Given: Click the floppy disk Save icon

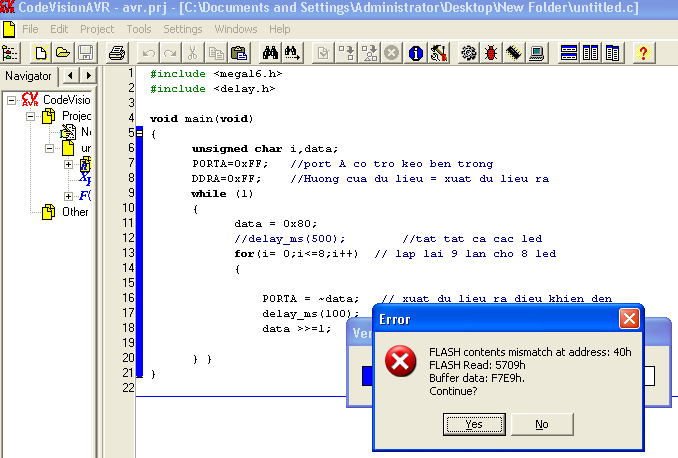Looking at the screenshot, I should [x=85, y=53].
